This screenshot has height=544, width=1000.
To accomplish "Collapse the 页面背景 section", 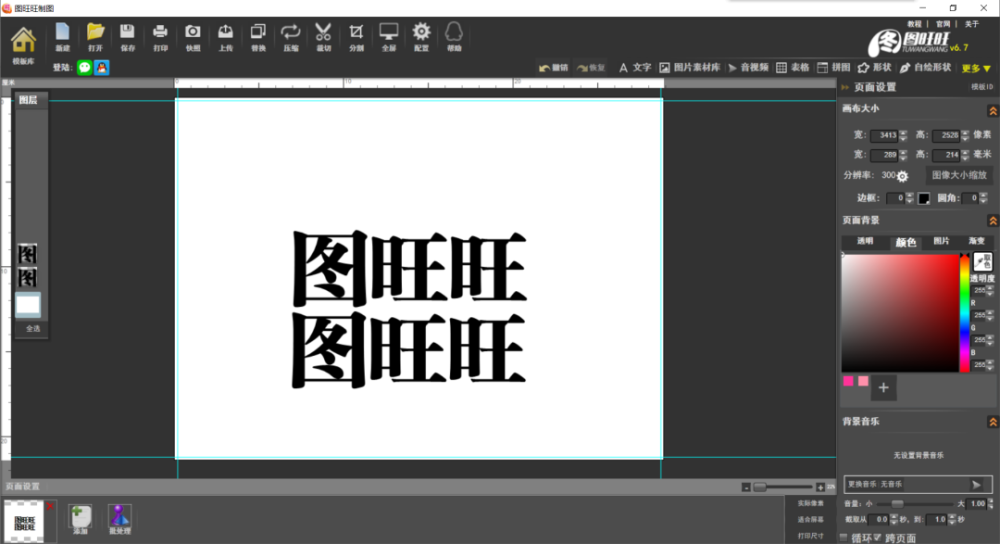I will tap(992, 221).
